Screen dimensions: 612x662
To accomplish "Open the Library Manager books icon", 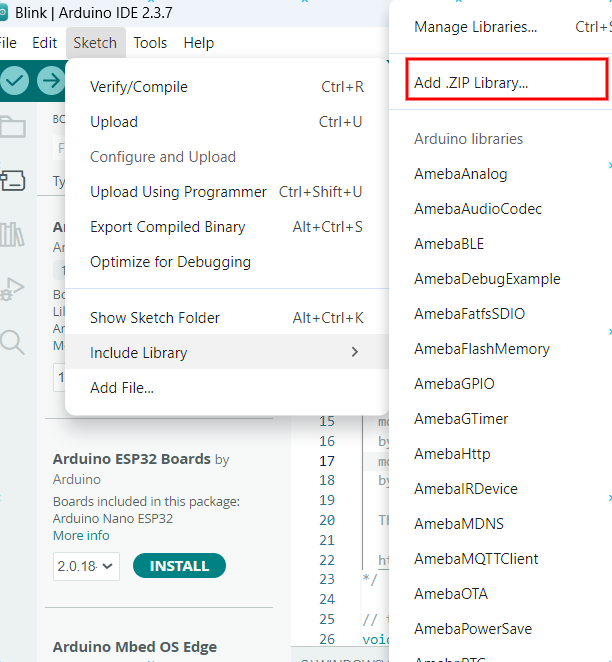I will click(12, 234).
